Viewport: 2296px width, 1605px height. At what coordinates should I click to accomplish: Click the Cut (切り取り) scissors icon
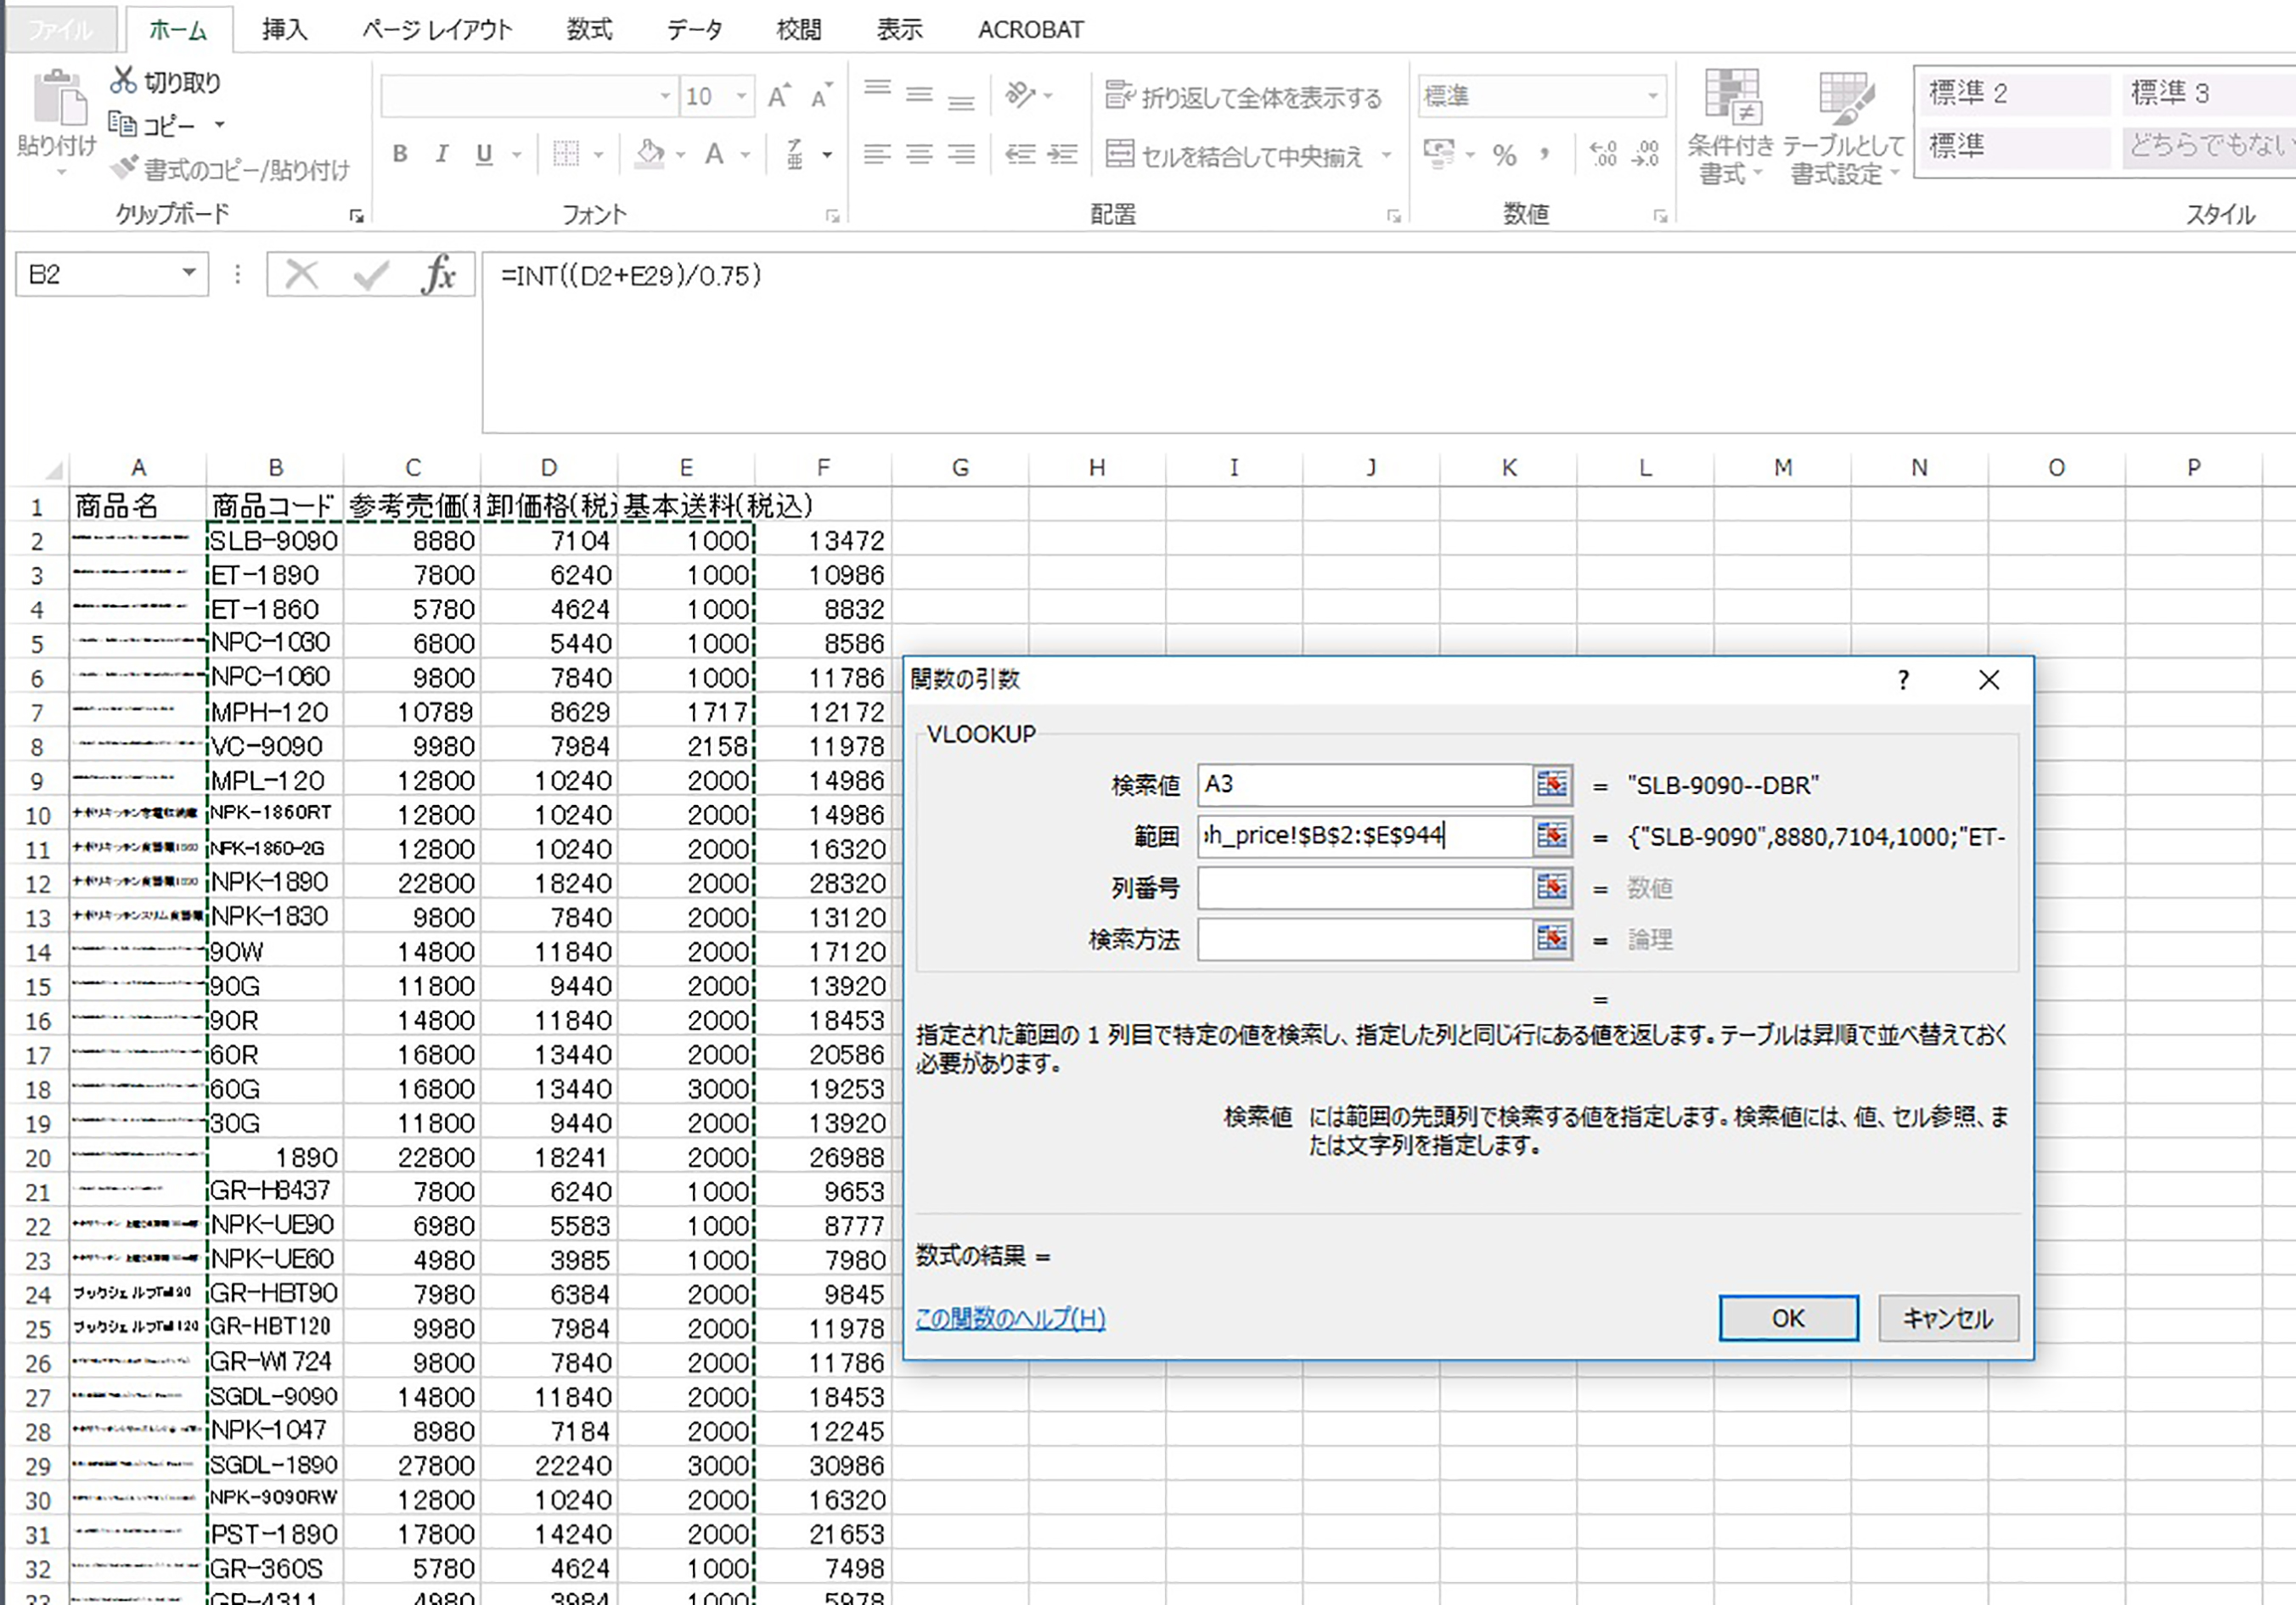pyautogui.click(x=124, y=81)
